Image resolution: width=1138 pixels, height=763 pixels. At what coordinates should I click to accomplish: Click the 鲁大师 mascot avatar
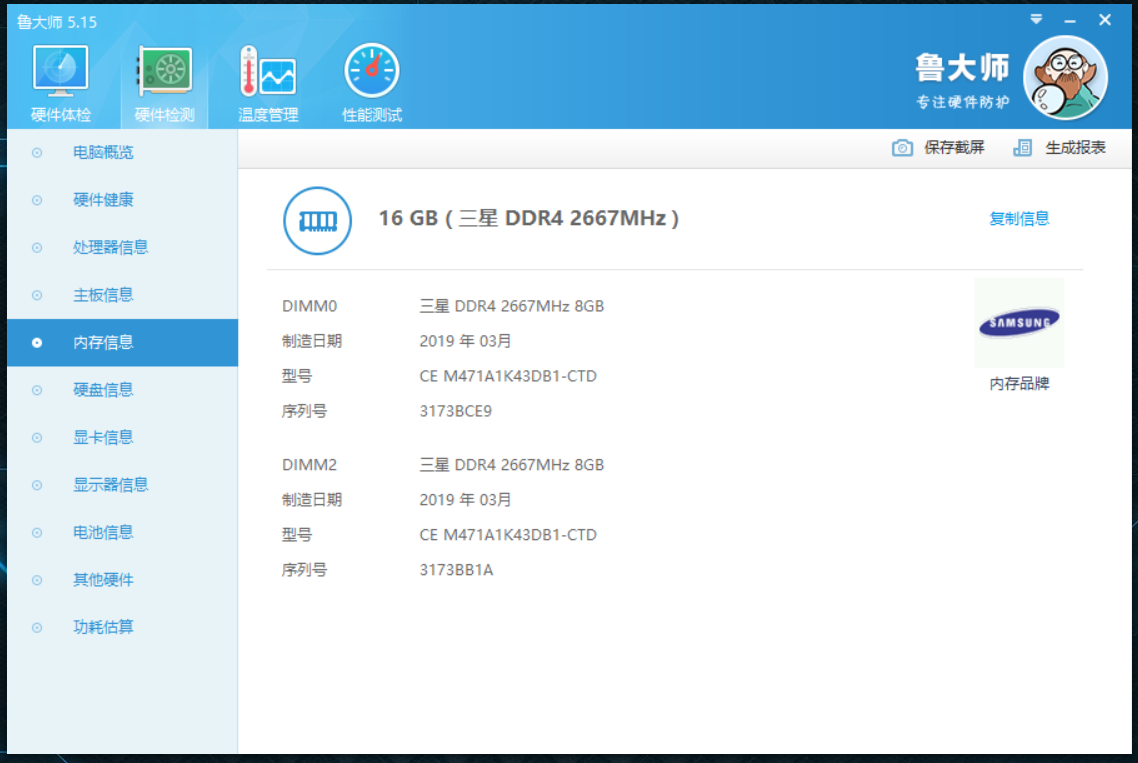[x=1065, y=78]
